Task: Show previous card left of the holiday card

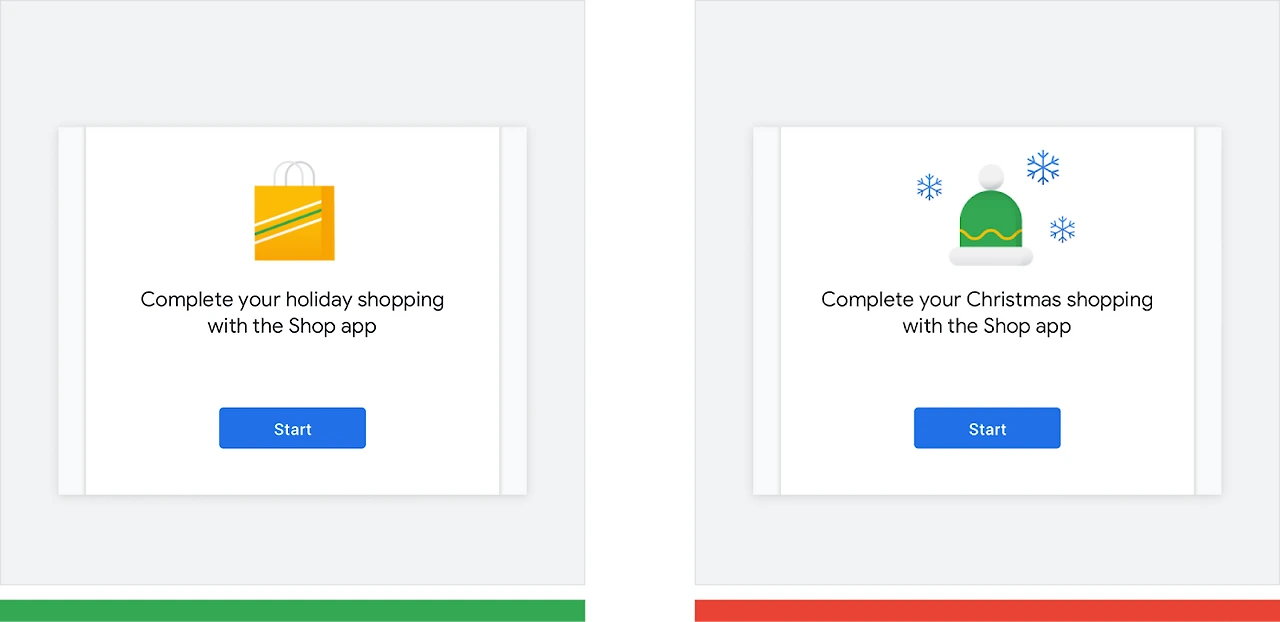Action: coord(72,311)
